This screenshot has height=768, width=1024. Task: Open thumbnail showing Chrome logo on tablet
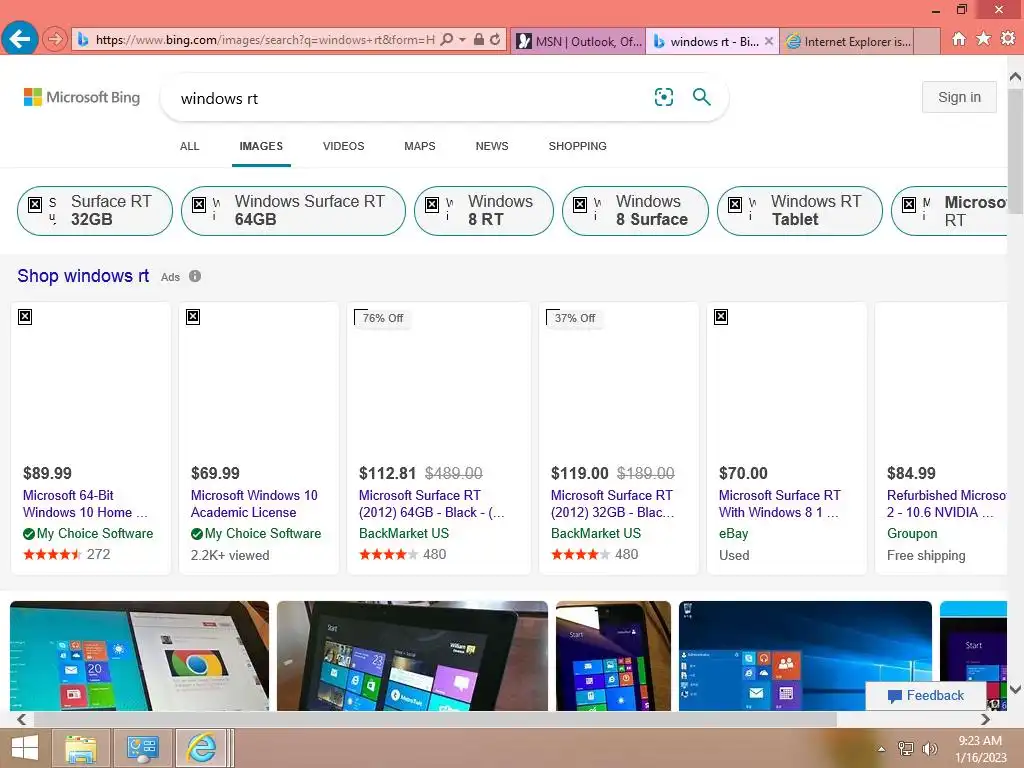coord(139,656)
